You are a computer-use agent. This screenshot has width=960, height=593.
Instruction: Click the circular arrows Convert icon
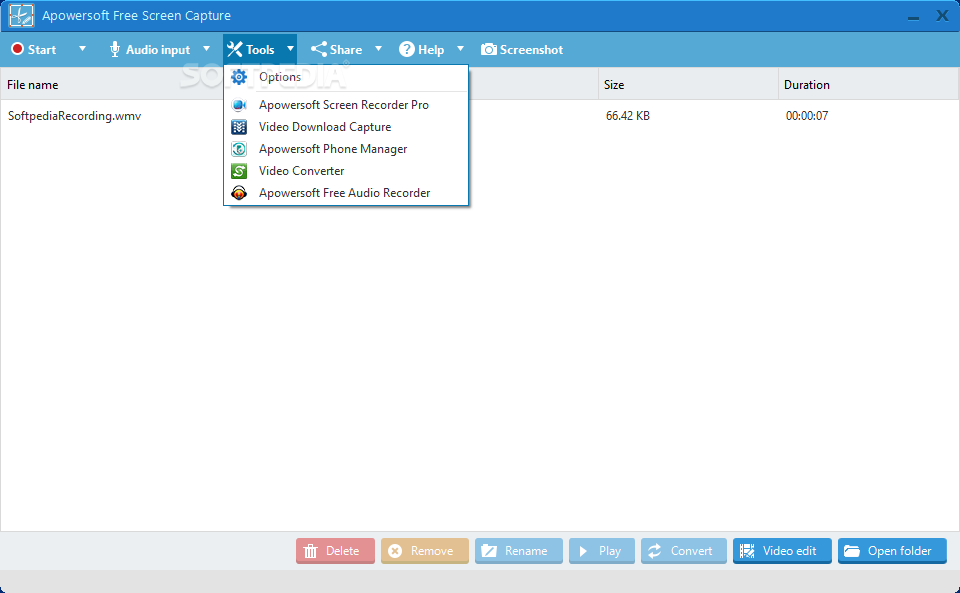tap(654, 551)
